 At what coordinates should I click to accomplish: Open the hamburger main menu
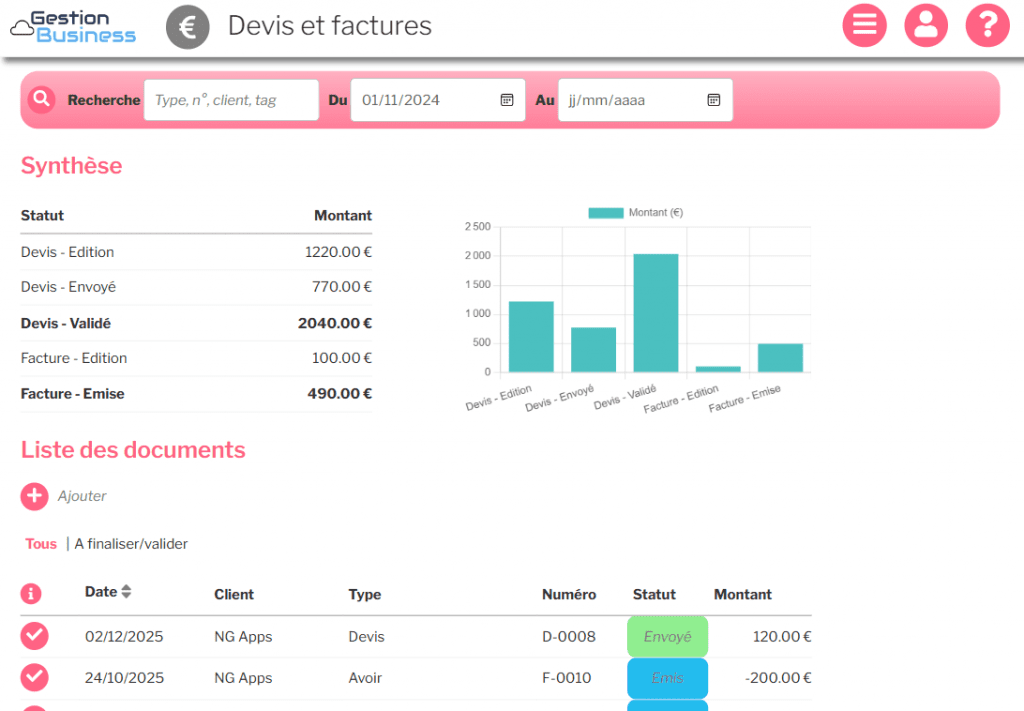coord(865,26)
